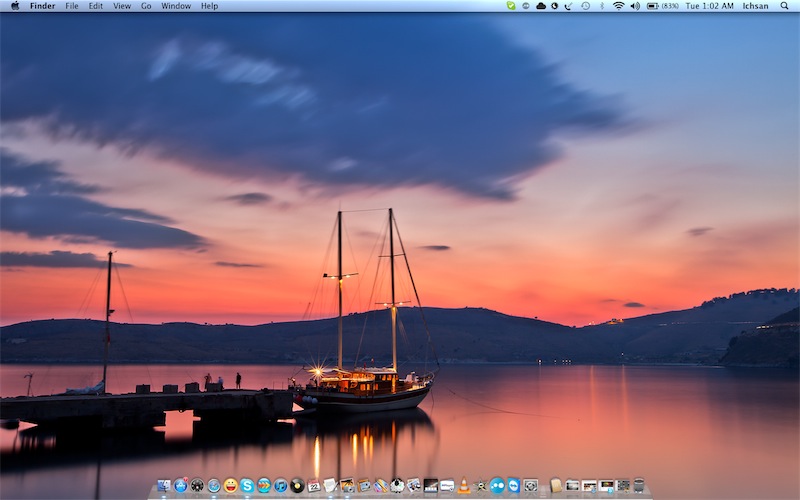This screenshot has height=500, width=800.
Task: Open the piano keys app icon
Action: tap(431, 485)
